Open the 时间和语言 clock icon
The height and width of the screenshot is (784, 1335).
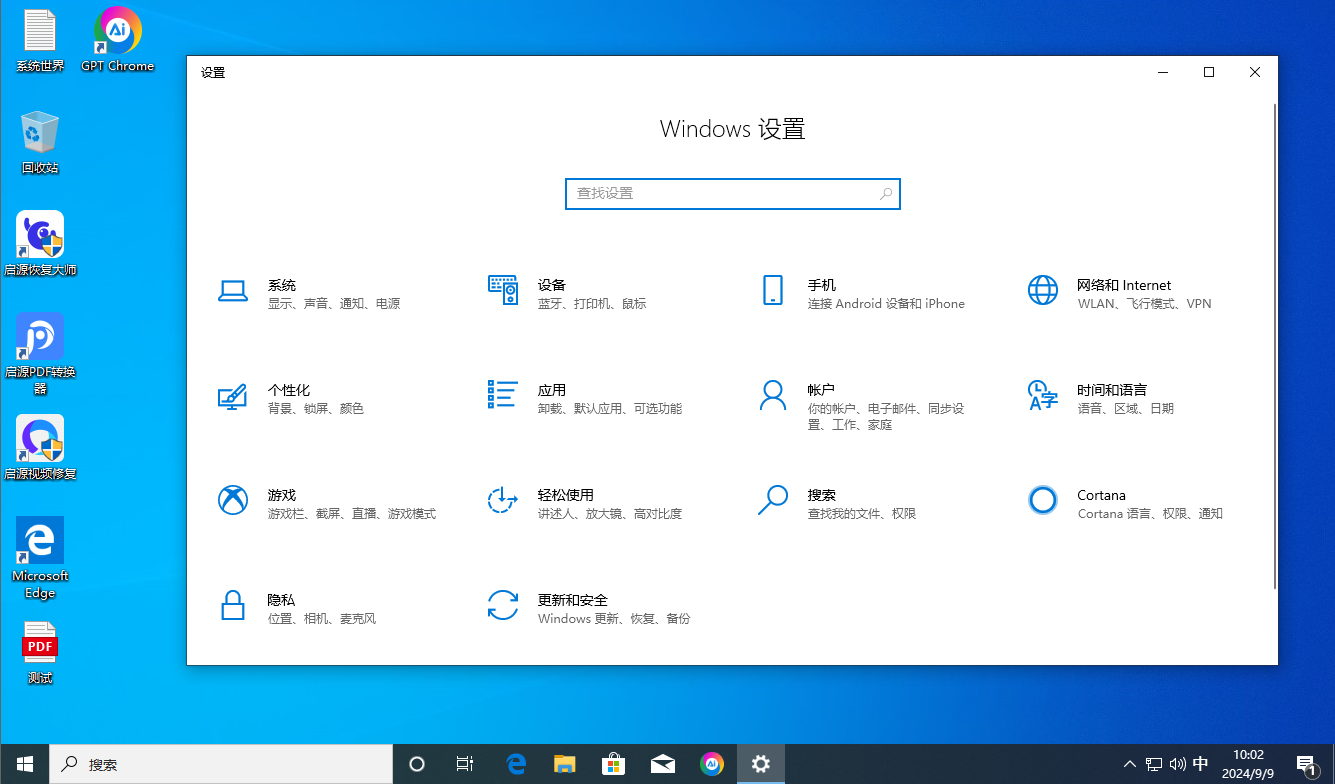(1043, 395)
